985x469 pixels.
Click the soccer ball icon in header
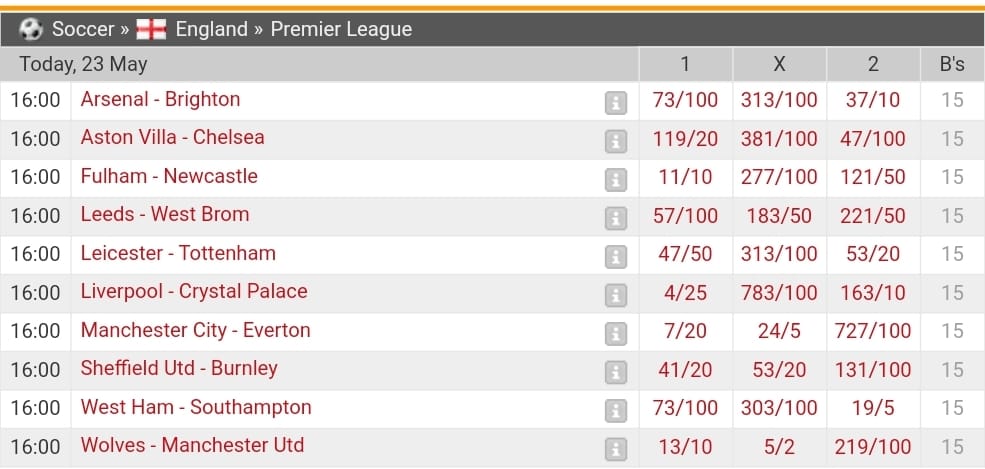[x=31, y=29]
